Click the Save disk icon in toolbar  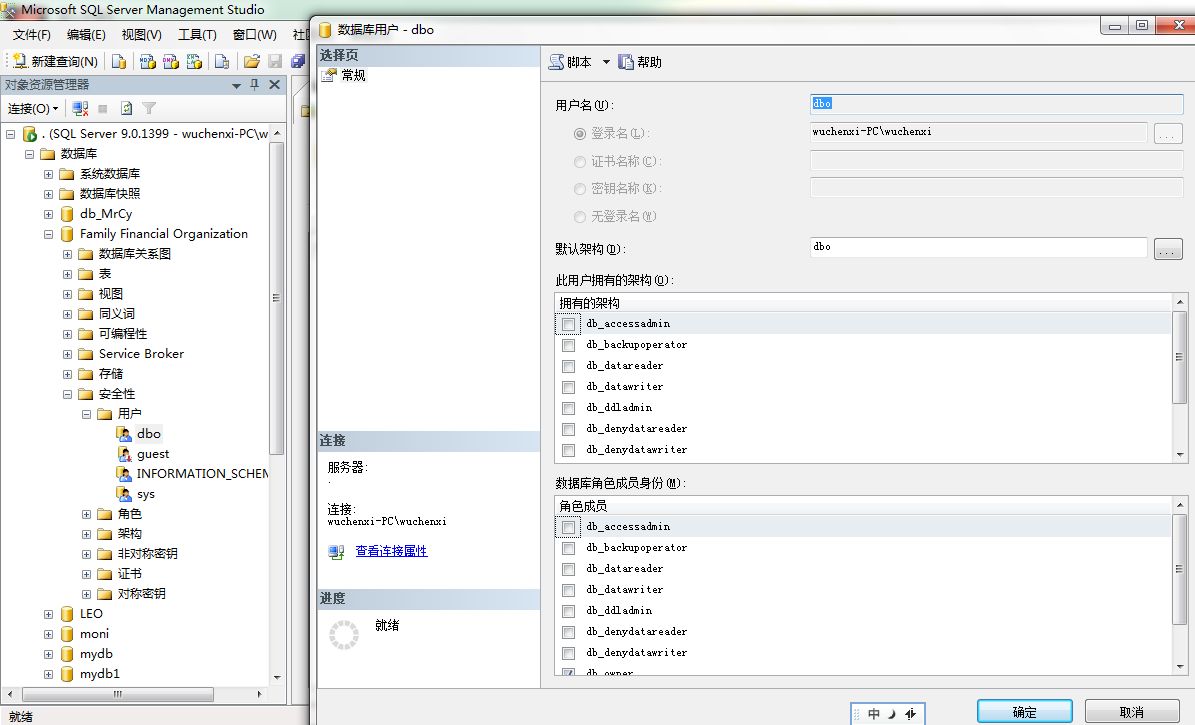[275, 62]
